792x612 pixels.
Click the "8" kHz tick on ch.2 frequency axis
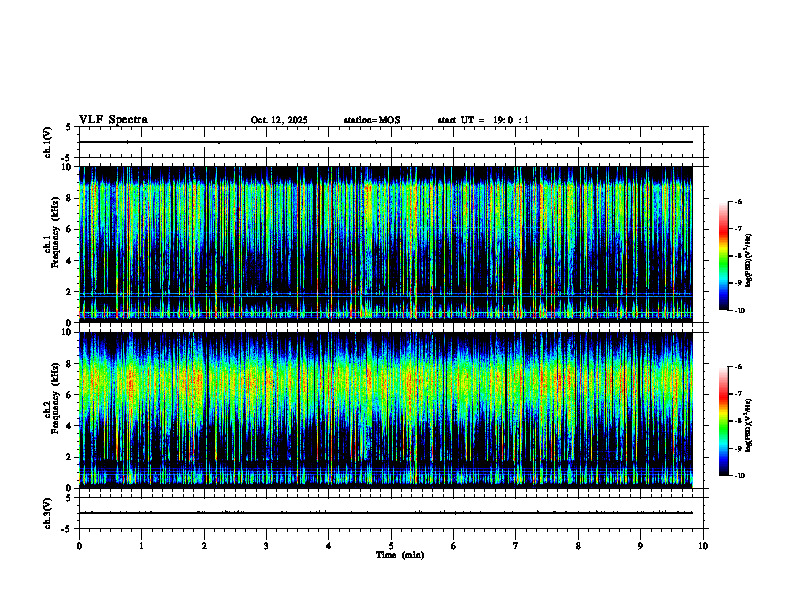pyautogui.click(x=70, y=364)
